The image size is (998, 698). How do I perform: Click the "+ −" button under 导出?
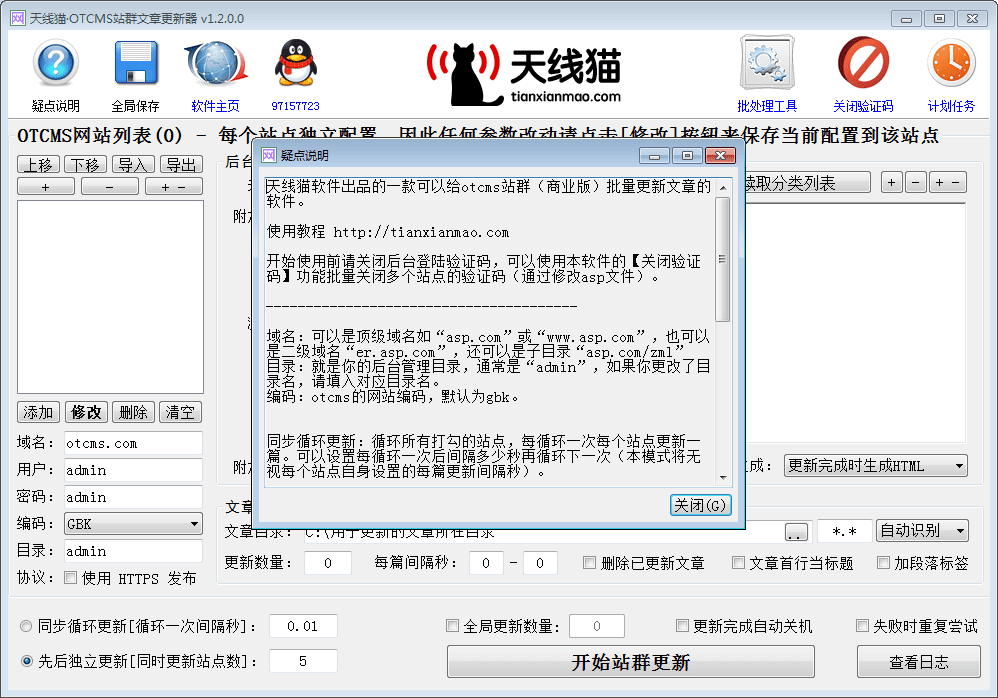point(174,187)
